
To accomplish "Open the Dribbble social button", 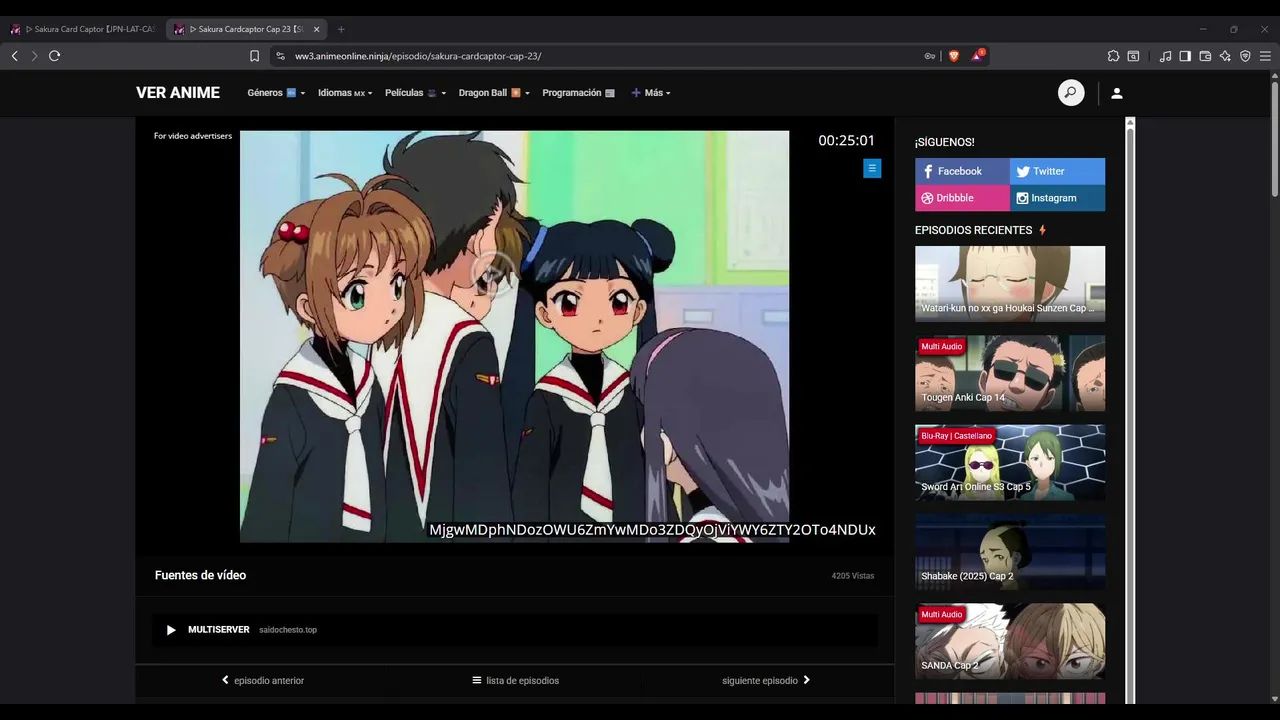I will click(962, 198).
